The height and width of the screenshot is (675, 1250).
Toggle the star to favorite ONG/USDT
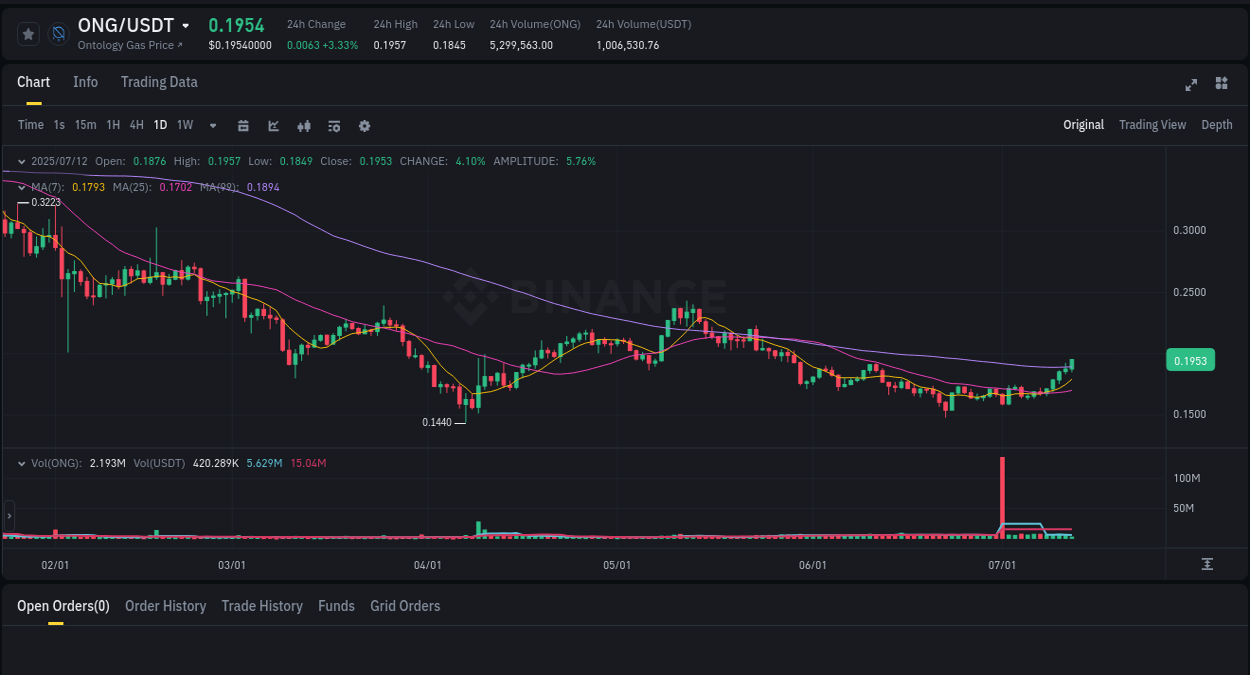(x=28, y=33)
